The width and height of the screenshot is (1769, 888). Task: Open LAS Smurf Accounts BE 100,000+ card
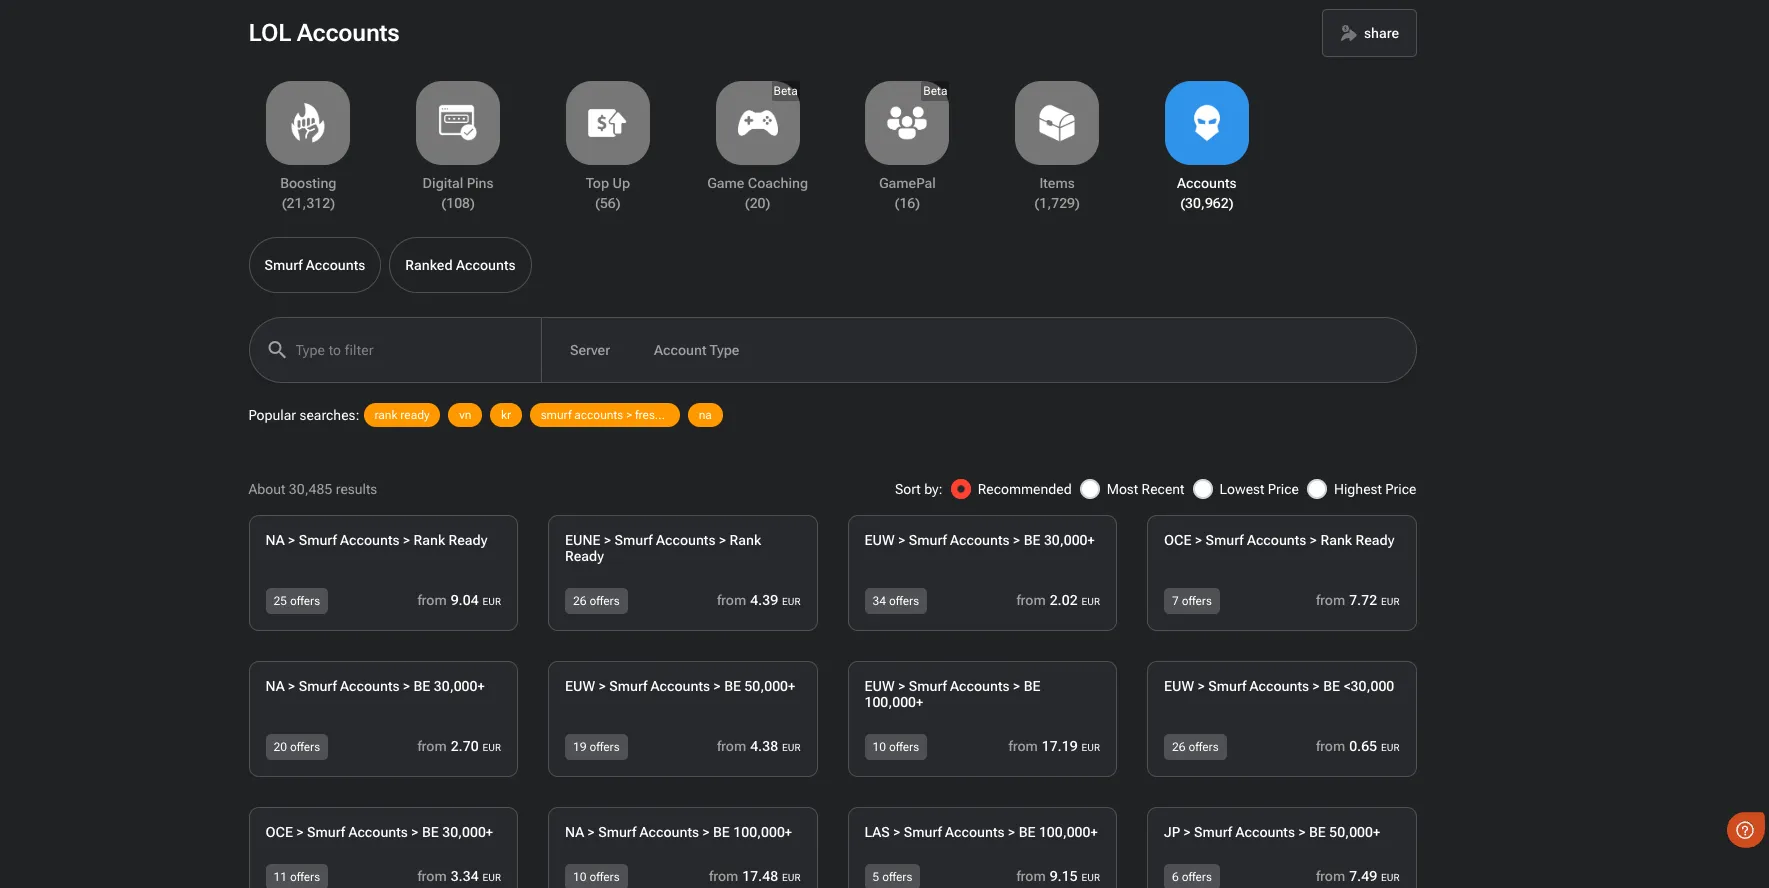click(x=982, y=848)
